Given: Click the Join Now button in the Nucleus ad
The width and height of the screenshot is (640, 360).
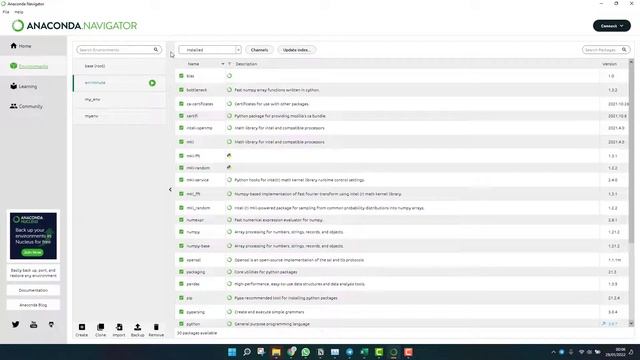Looking at the screenshot, I should [32, 252].
